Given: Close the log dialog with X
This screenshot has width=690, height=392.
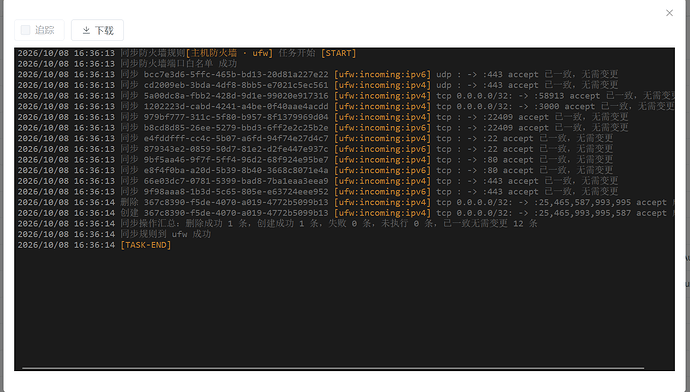Looking at the screenshot, I should tap(669, 13).
